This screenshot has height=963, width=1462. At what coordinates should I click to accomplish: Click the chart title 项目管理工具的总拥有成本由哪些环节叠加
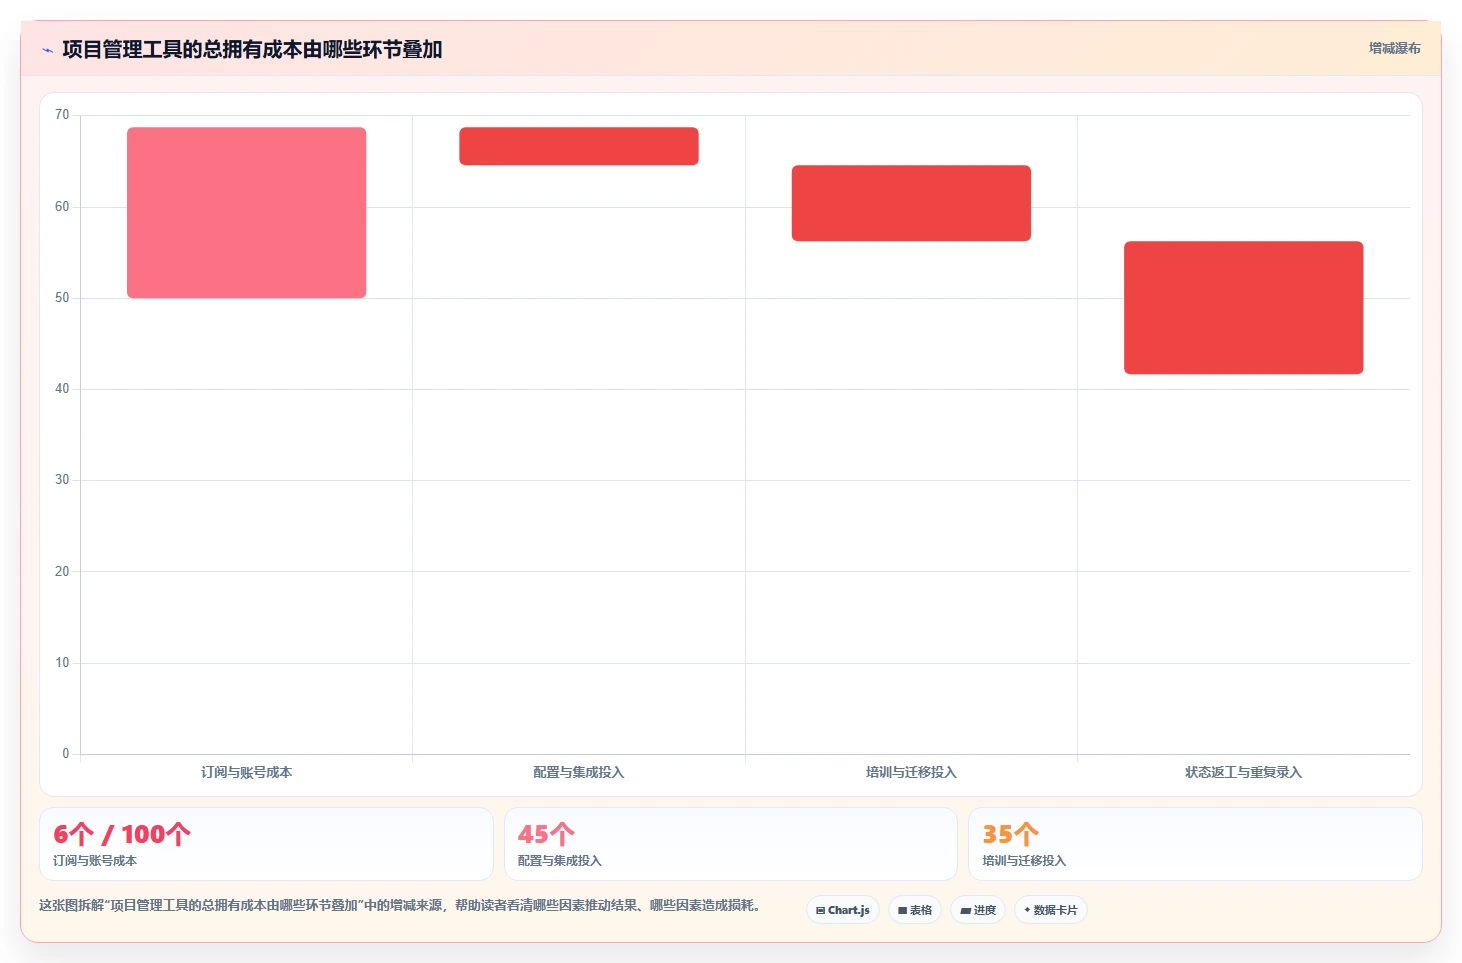252,49
